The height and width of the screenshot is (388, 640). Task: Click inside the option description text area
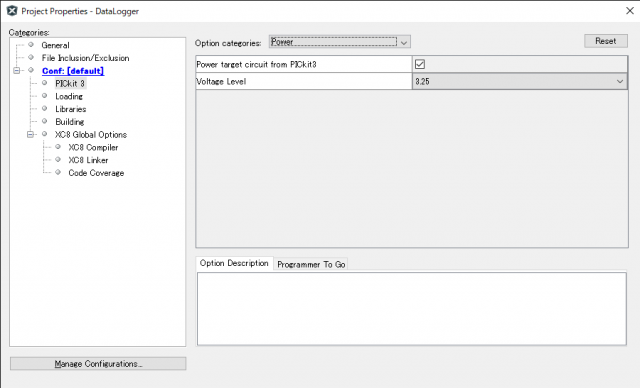[x=411, y=309]
